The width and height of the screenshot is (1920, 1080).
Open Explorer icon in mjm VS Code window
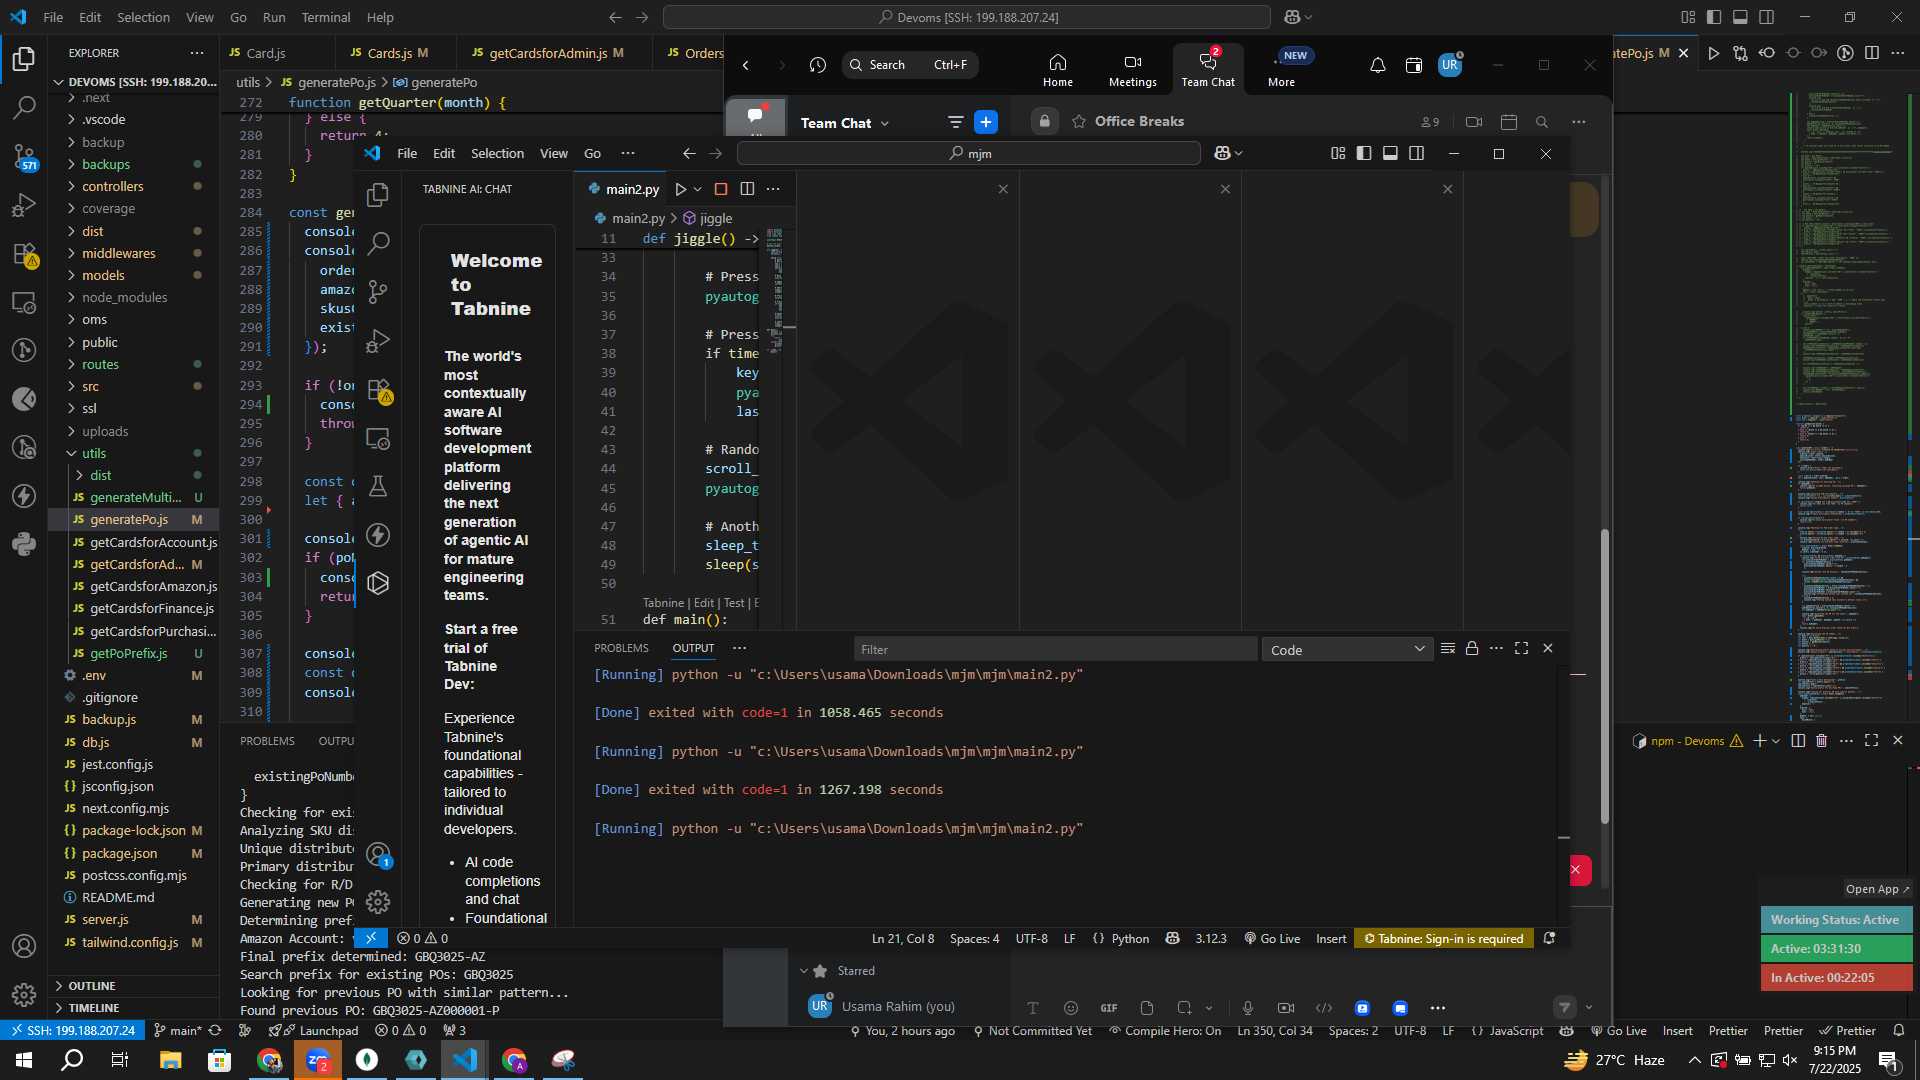[378, 195]
